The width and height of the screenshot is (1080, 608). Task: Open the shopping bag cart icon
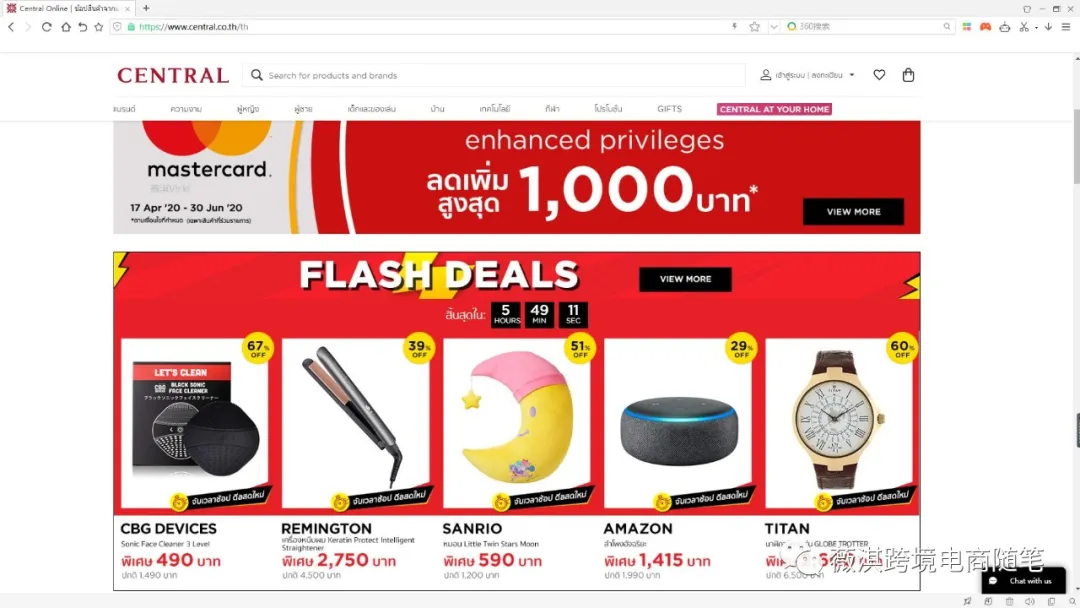pyautogui.click(x=908, y=75)
